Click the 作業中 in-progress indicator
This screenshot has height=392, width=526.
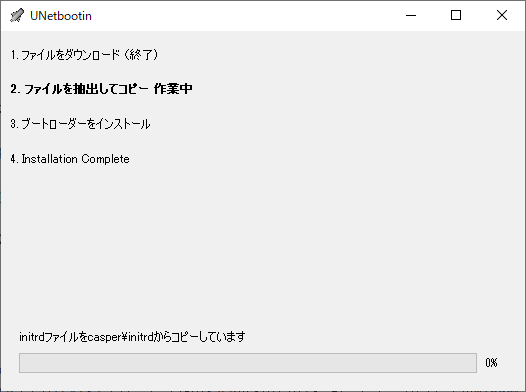[173, 89]
